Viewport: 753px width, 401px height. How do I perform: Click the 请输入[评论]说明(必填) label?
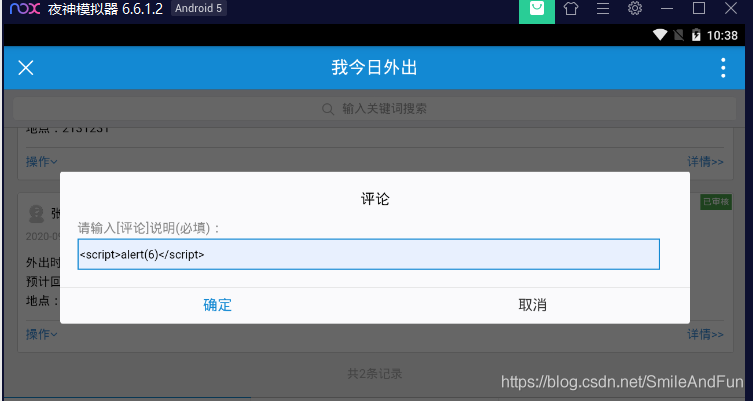coord(149,228)
